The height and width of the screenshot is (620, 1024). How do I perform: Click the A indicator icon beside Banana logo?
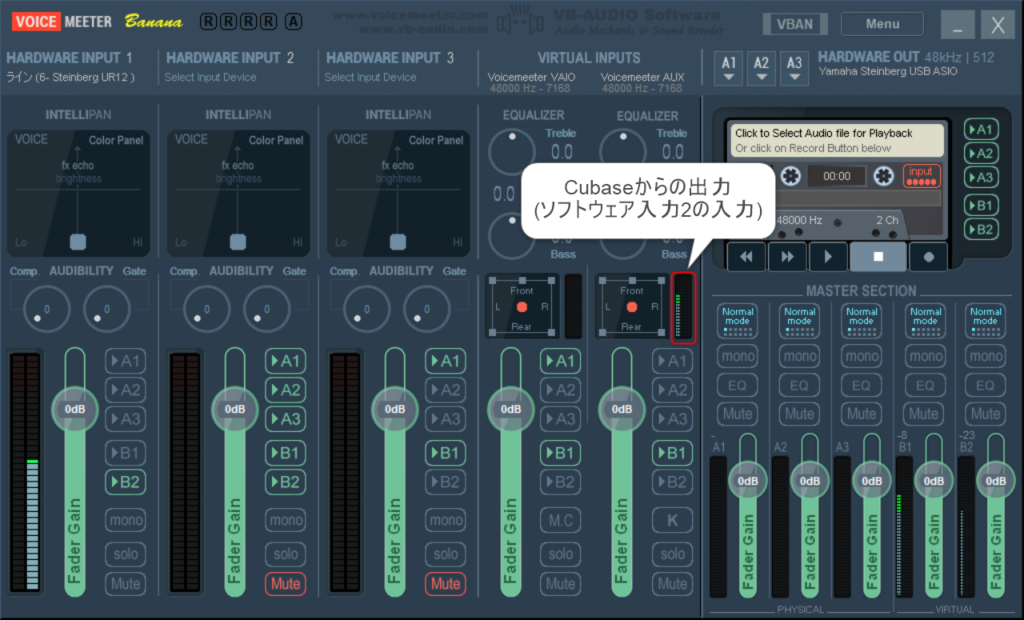click(x=293, y=22)
